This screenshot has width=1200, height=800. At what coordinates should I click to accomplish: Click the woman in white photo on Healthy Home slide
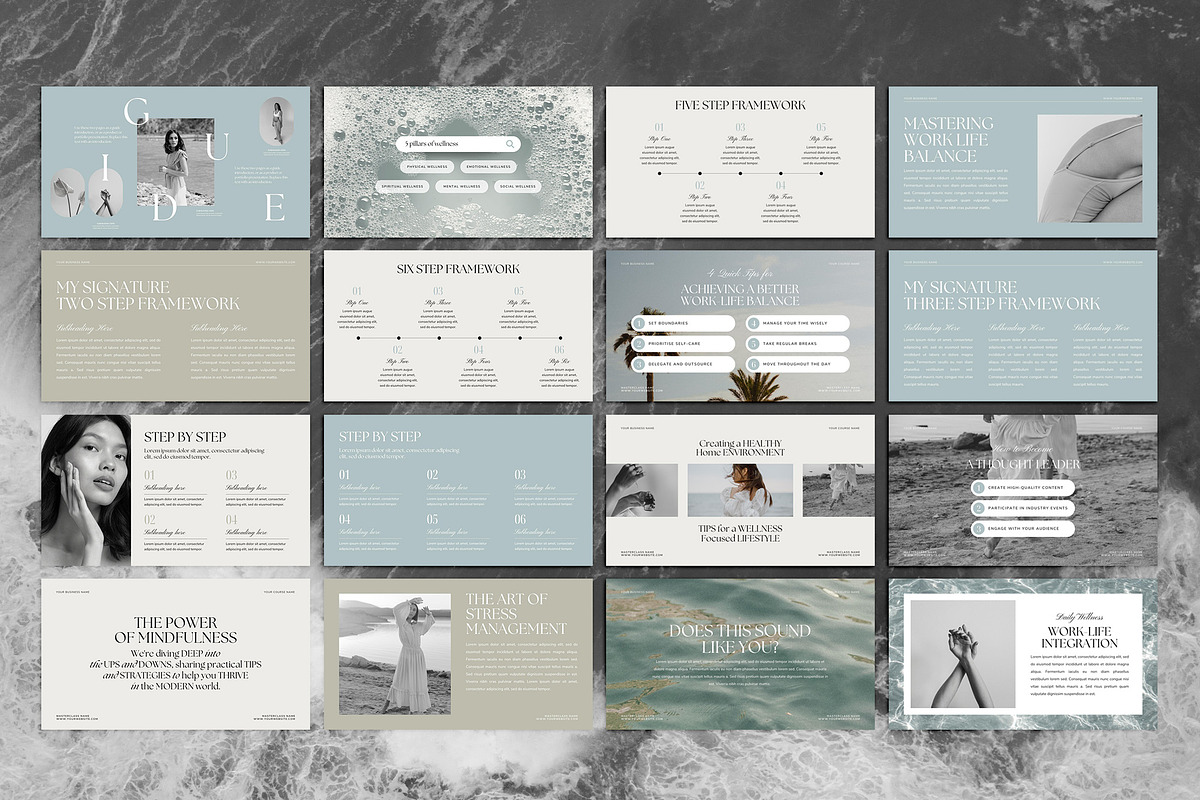click(x=740, y=490)
